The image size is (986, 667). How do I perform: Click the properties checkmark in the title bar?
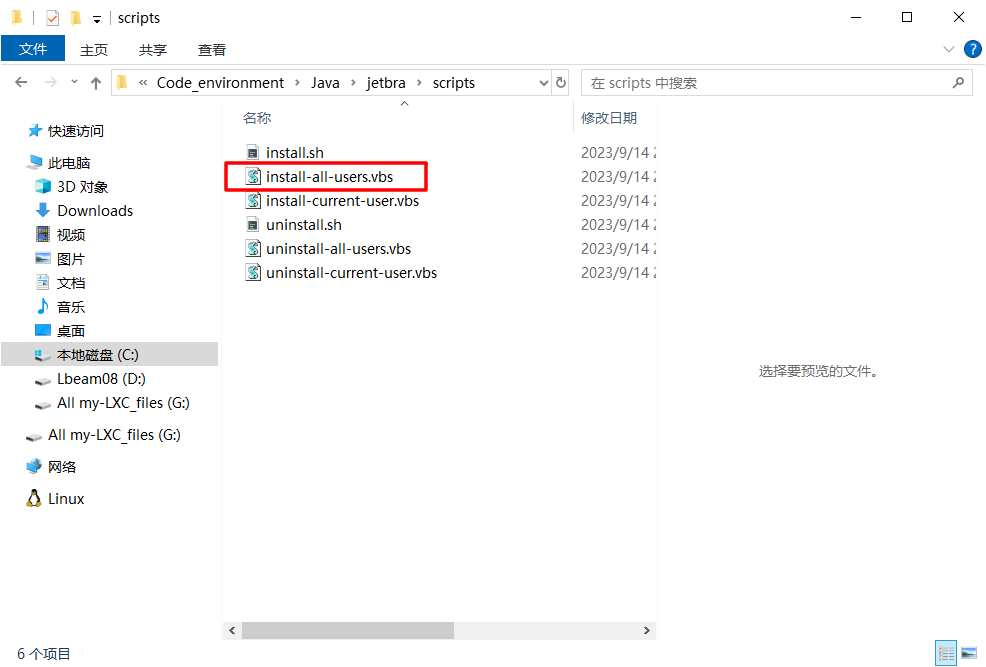(x=53, y=18)
